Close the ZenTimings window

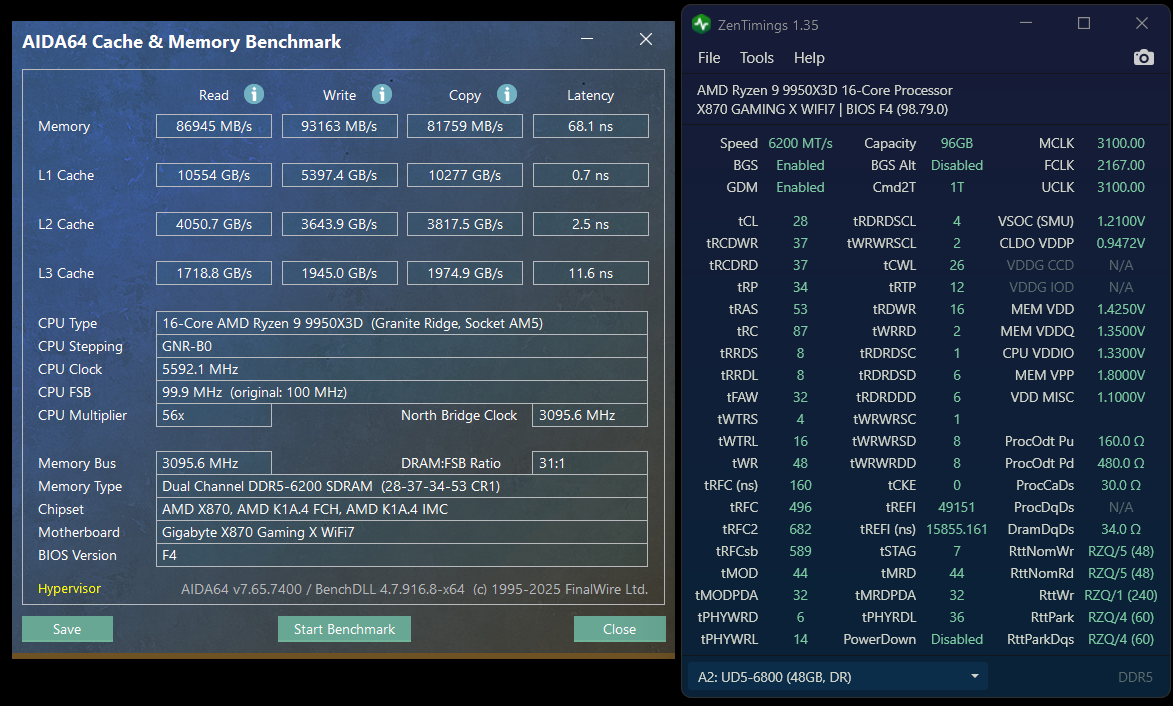point(1142,23)
